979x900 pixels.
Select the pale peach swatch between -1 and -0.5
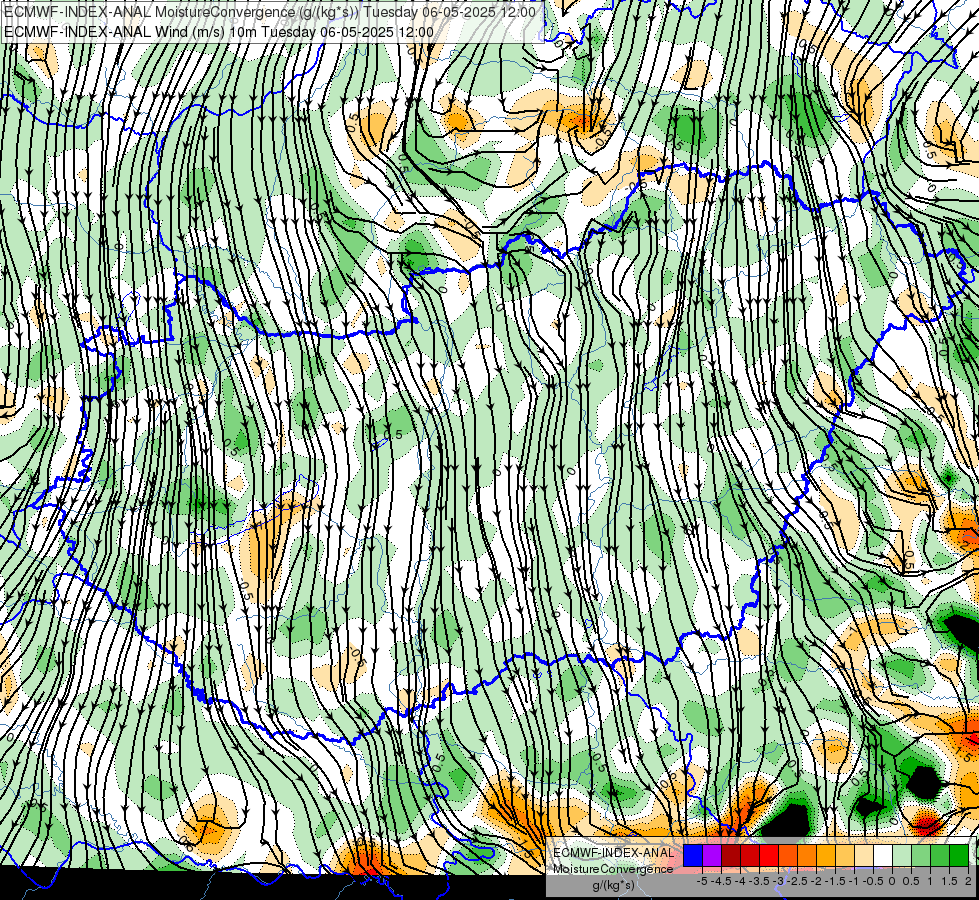pos(864,856)
